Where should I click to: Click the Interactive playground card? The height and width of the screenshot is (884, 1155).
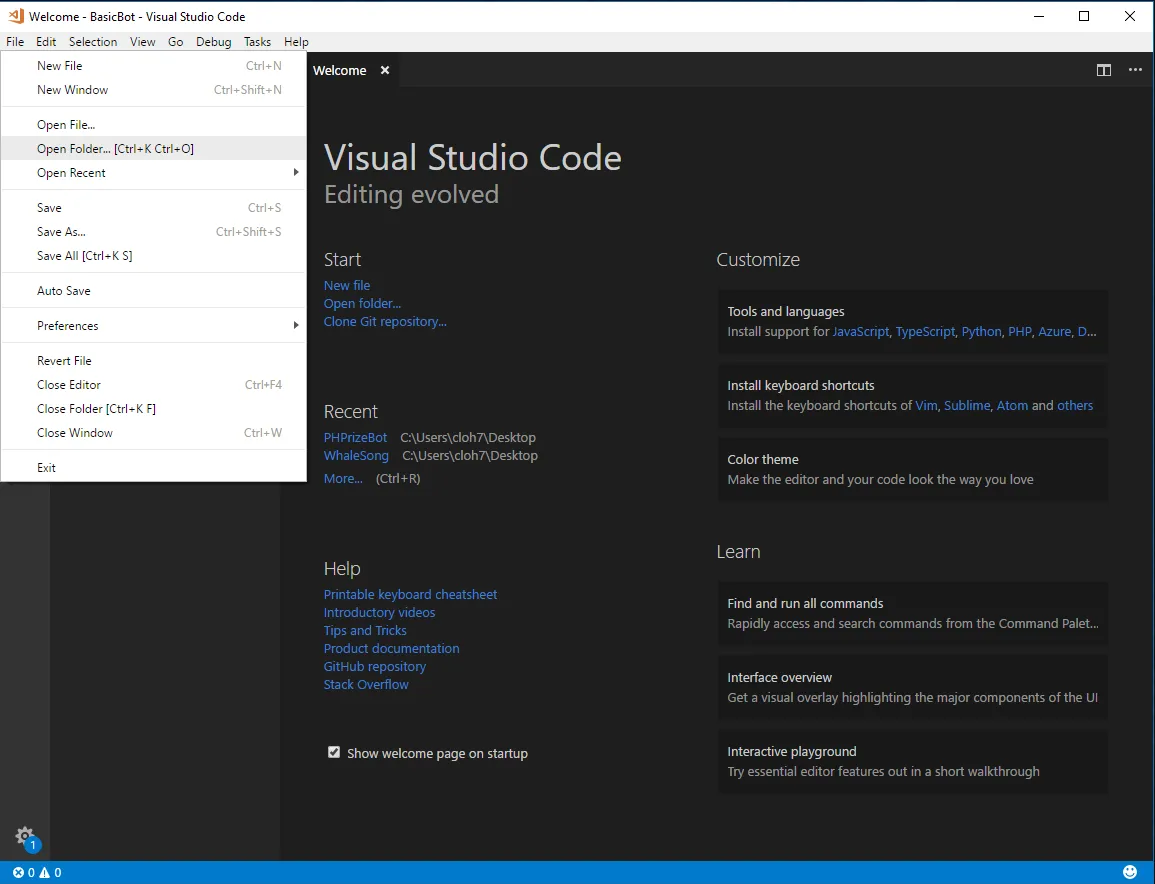coord(912,761)
